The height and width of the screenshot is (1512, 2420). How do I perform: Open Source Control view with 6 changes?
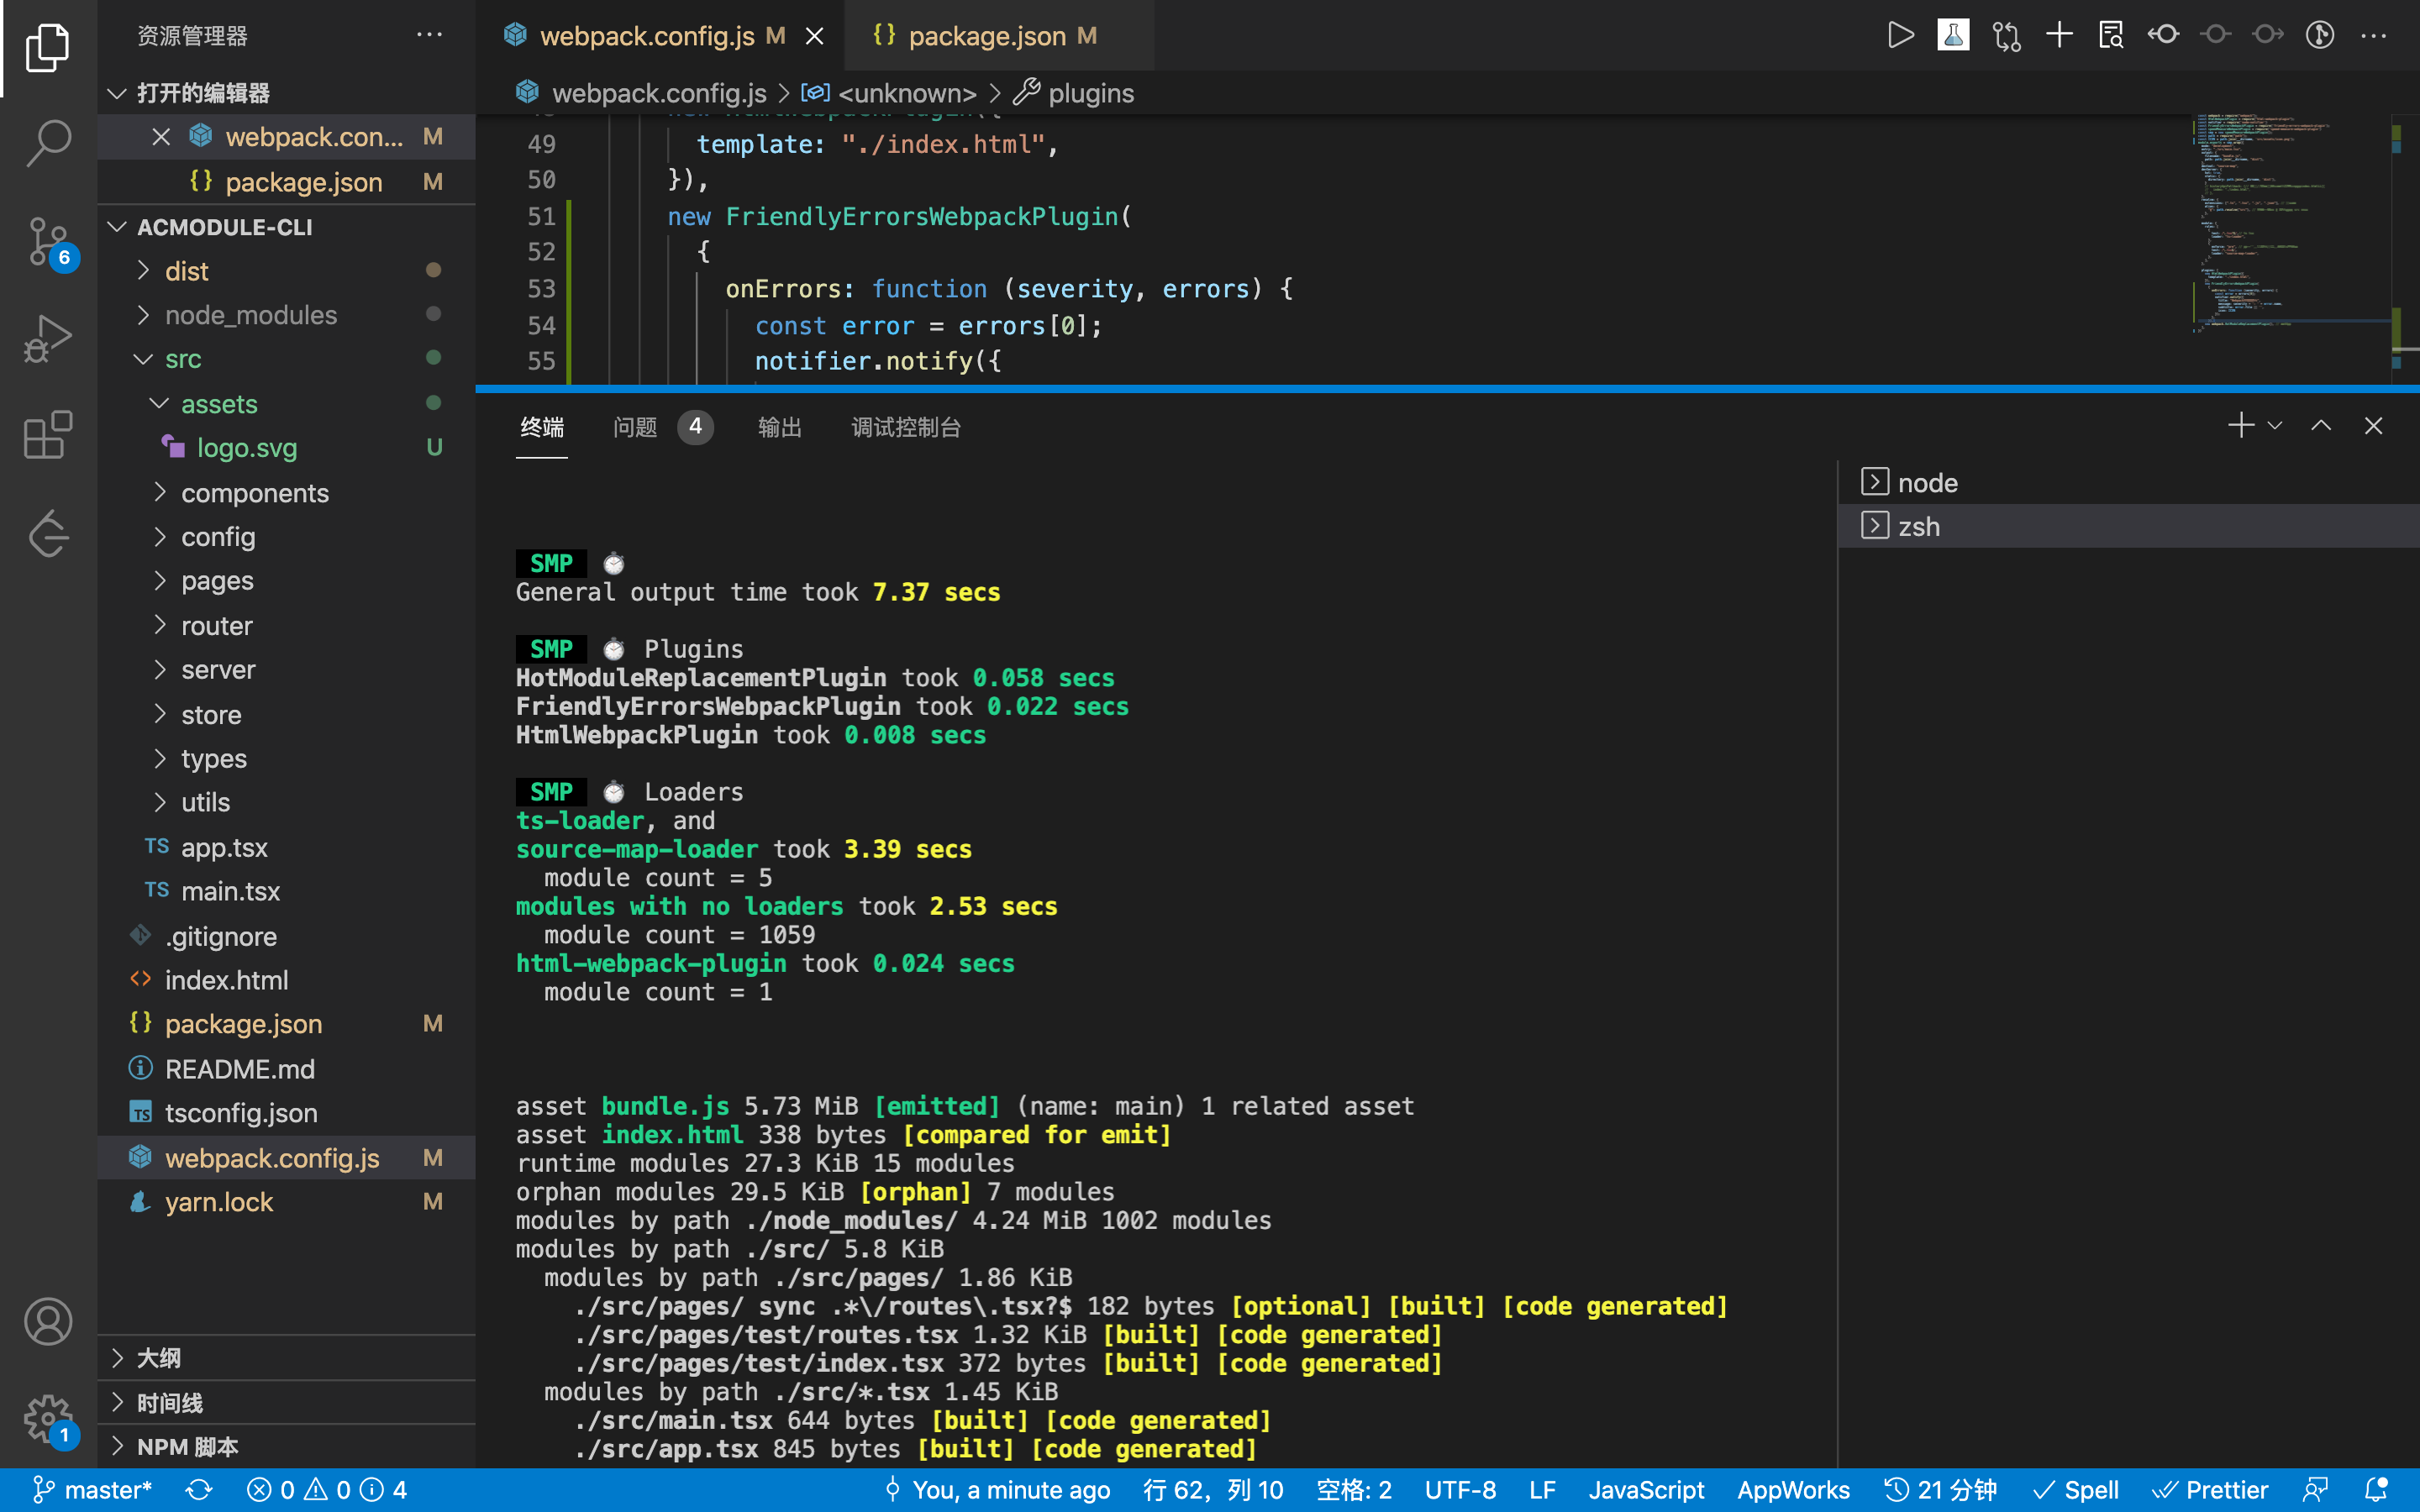coord(47,241)
